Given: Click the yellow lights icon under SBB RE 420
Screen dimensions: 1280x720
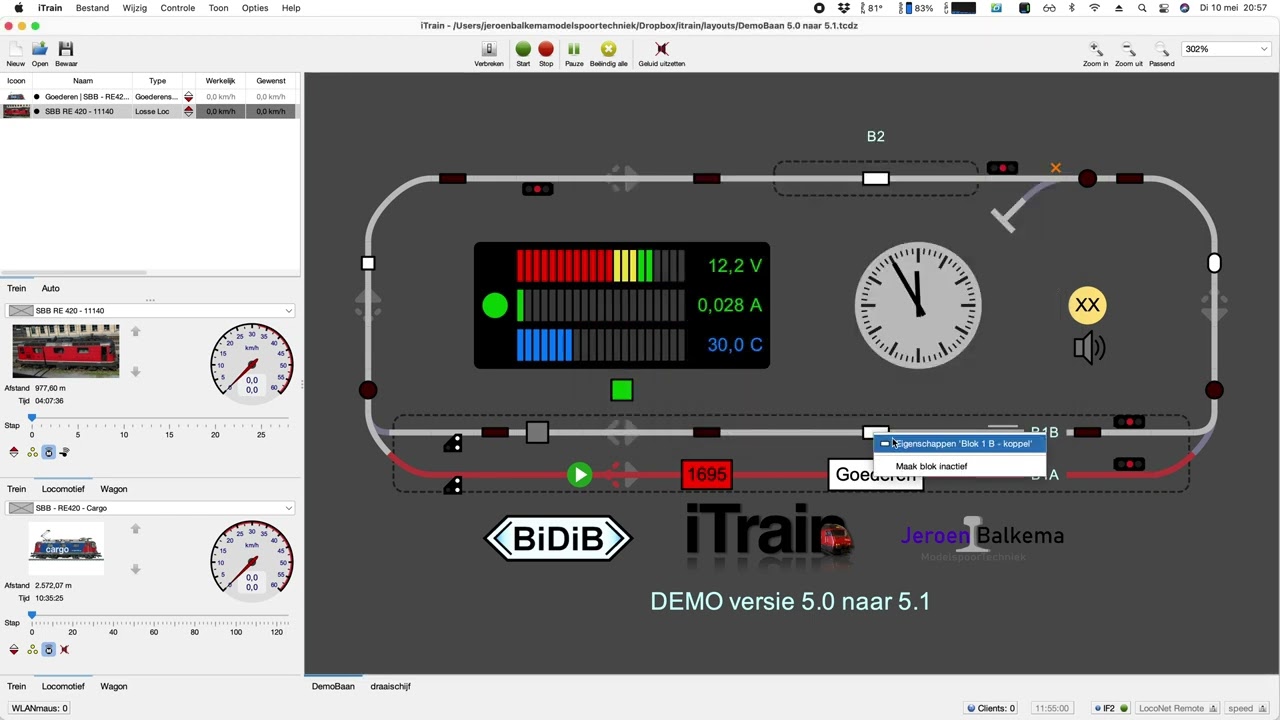Looking at the screenshot, I should click(x=32, y=452).
